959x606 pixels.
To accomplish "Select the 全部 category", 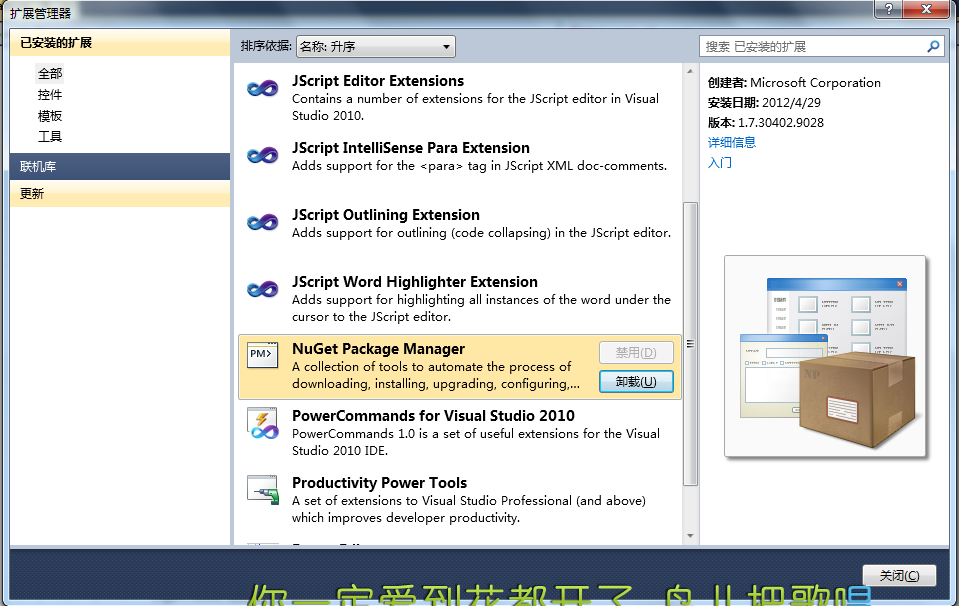I will pyautogui.click(x=50, y=74).
